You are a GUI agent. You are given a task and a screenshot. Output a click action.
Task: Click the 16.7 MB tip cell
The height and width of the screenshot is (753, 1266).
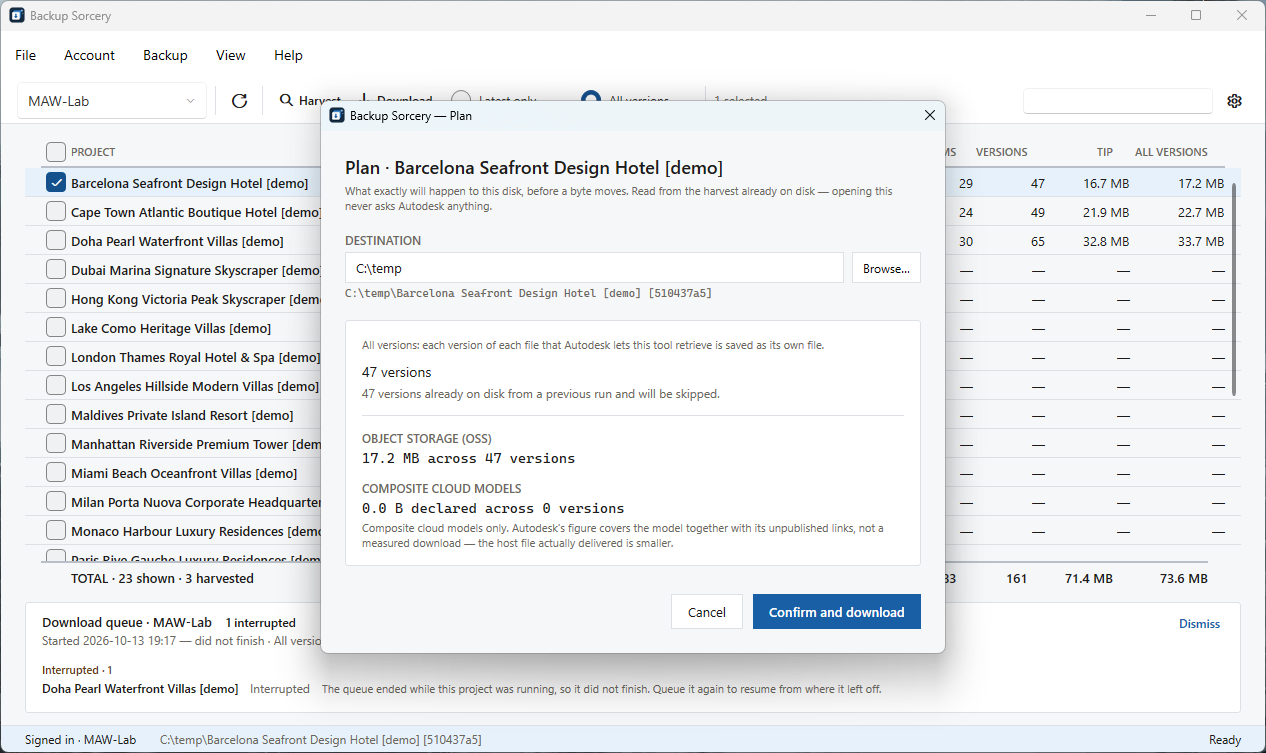coord(1106,184)
